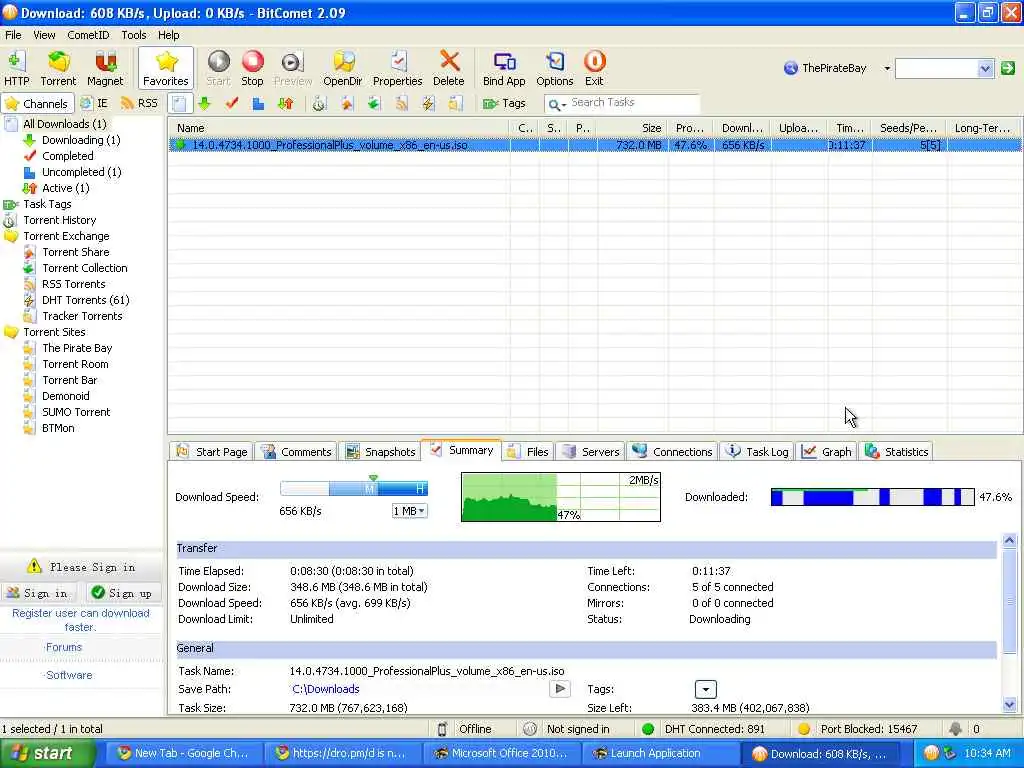Switch to the Connections tab
Image resolution: width=1024 pixels, height=768 pixels.
673,451
